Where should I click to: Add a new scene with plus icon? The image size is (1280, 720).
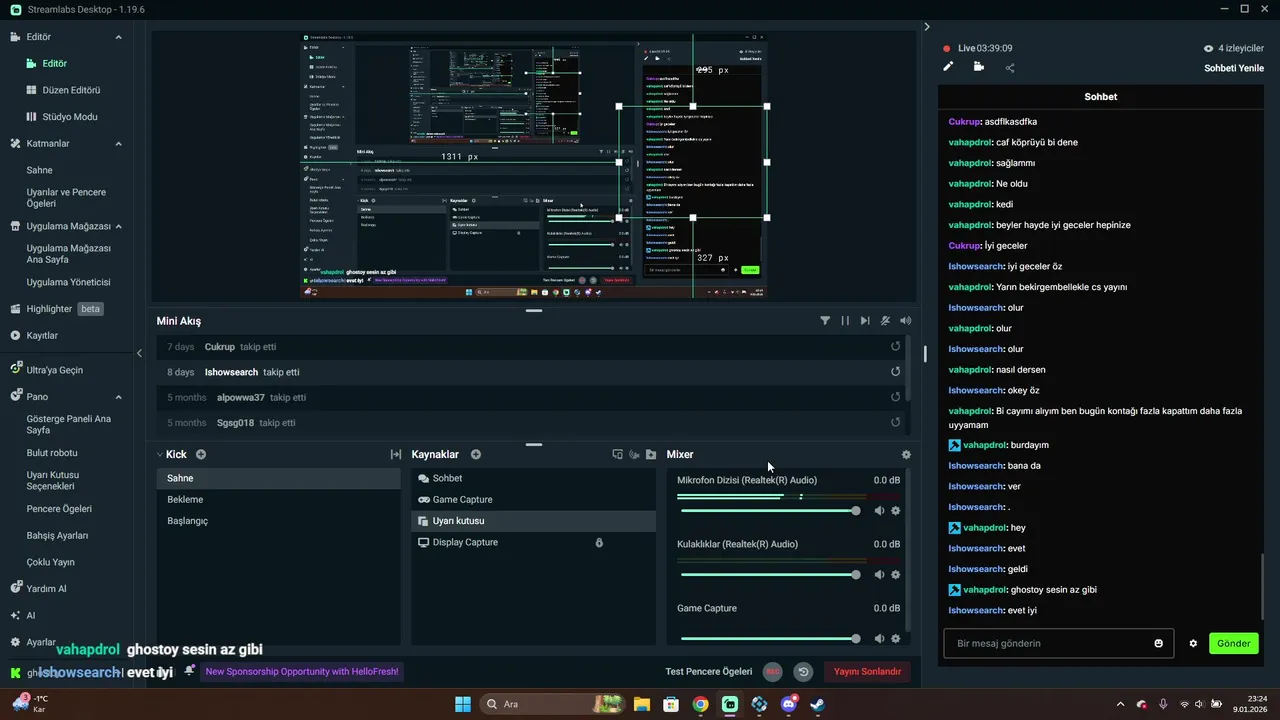click(x=201, y=454)
